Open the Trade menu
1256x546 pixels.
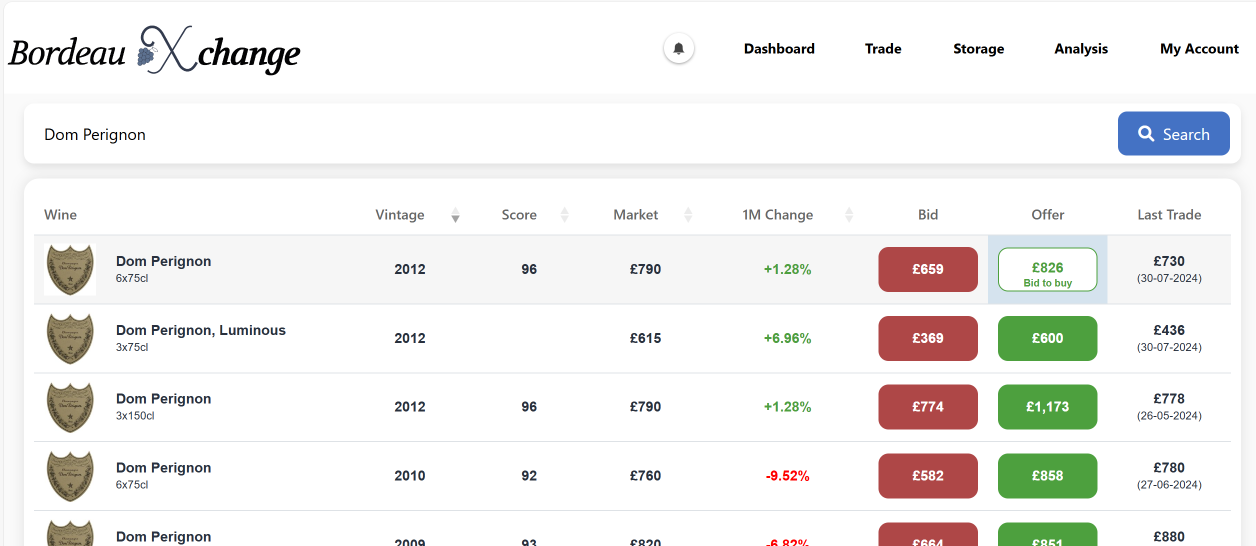point(883,48)
